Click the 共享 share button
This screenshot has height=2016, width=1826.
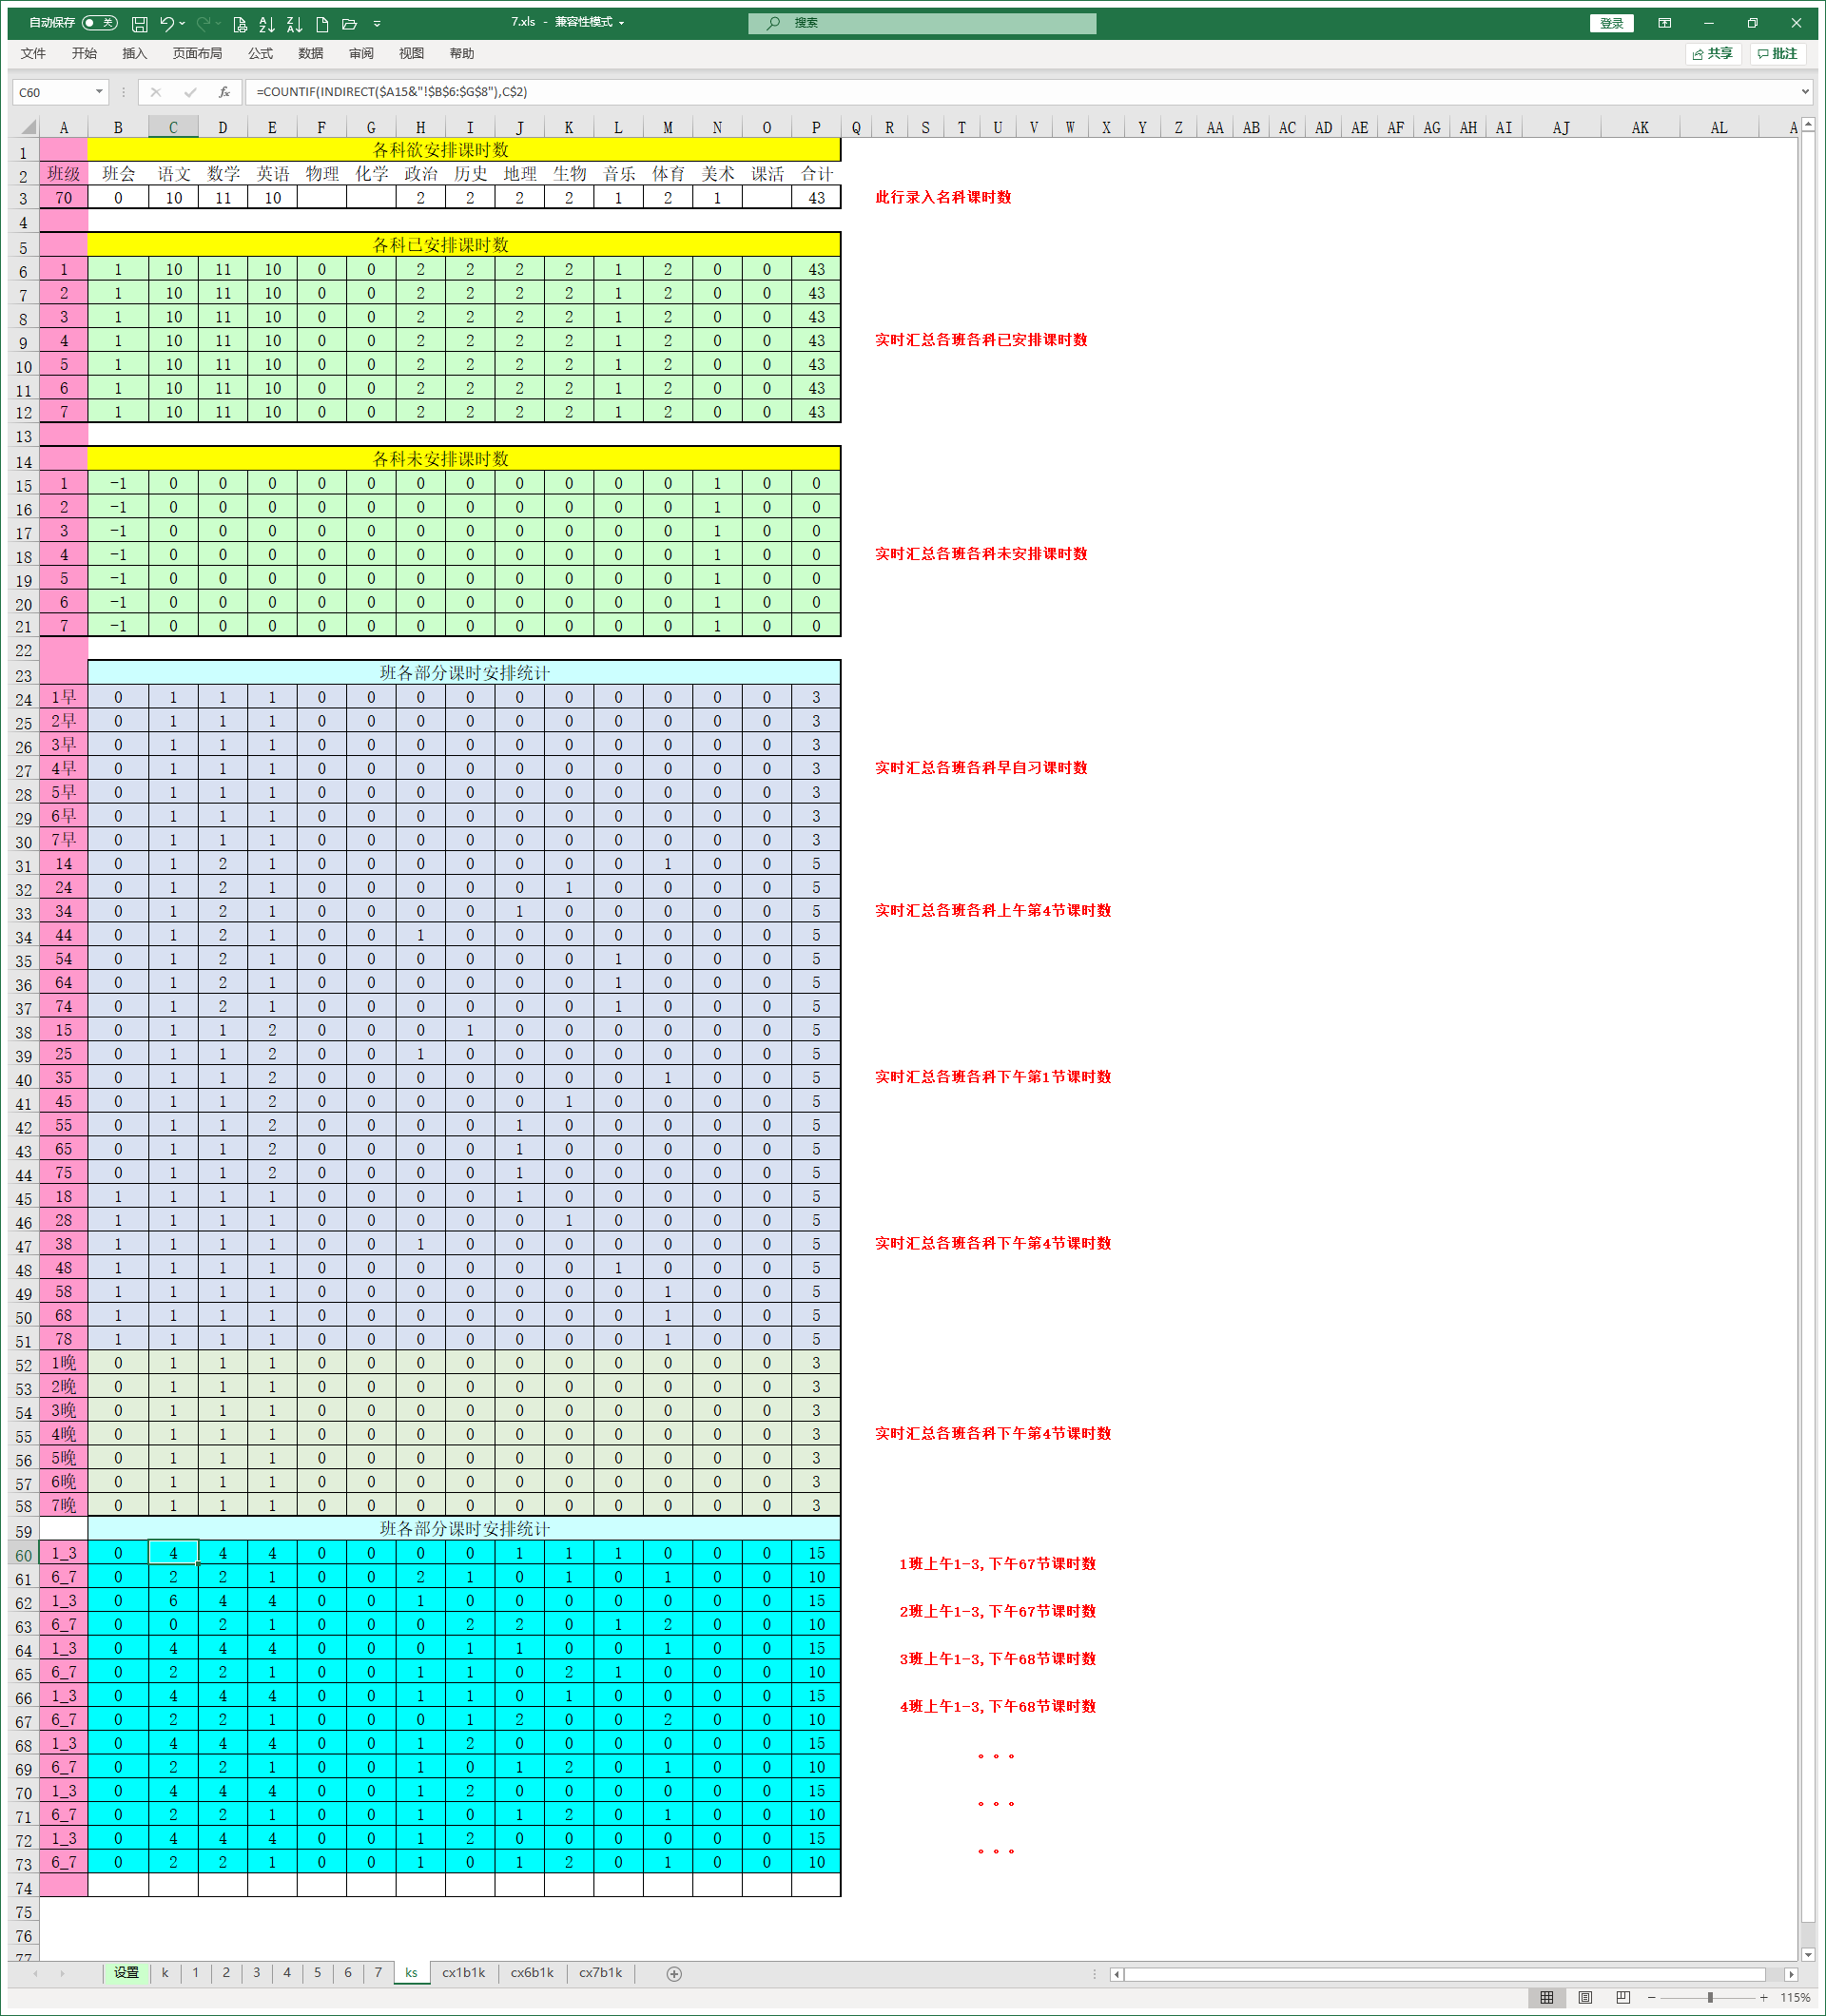(x=1713, y=53)
